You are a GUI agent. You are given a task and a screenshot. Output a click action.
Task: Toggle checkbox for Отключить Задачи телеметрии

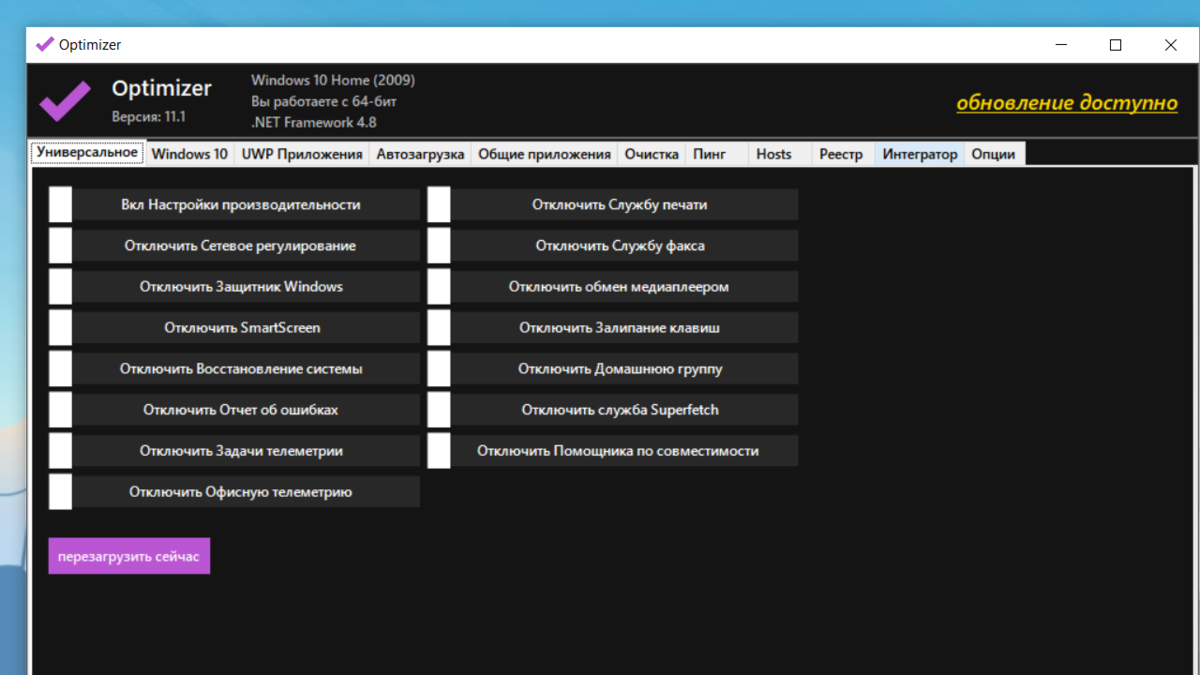tap(61, 451)
